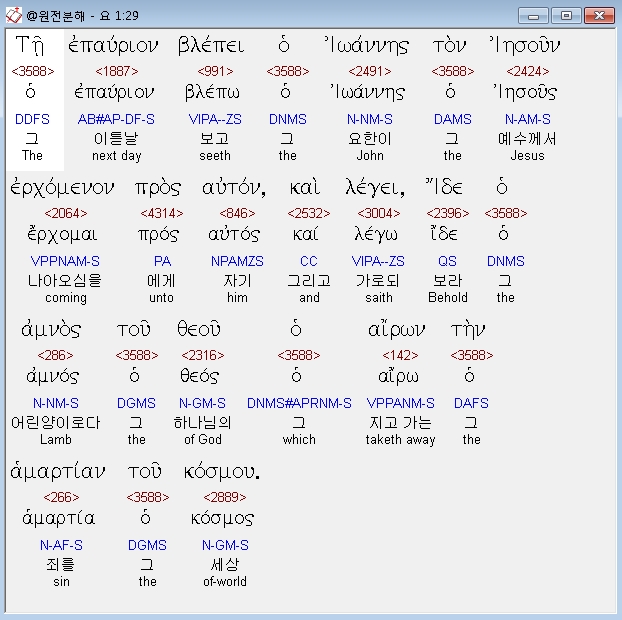Select the Greek word βλέπει
This screenshot has height=620, width=622.
point(211,45)
